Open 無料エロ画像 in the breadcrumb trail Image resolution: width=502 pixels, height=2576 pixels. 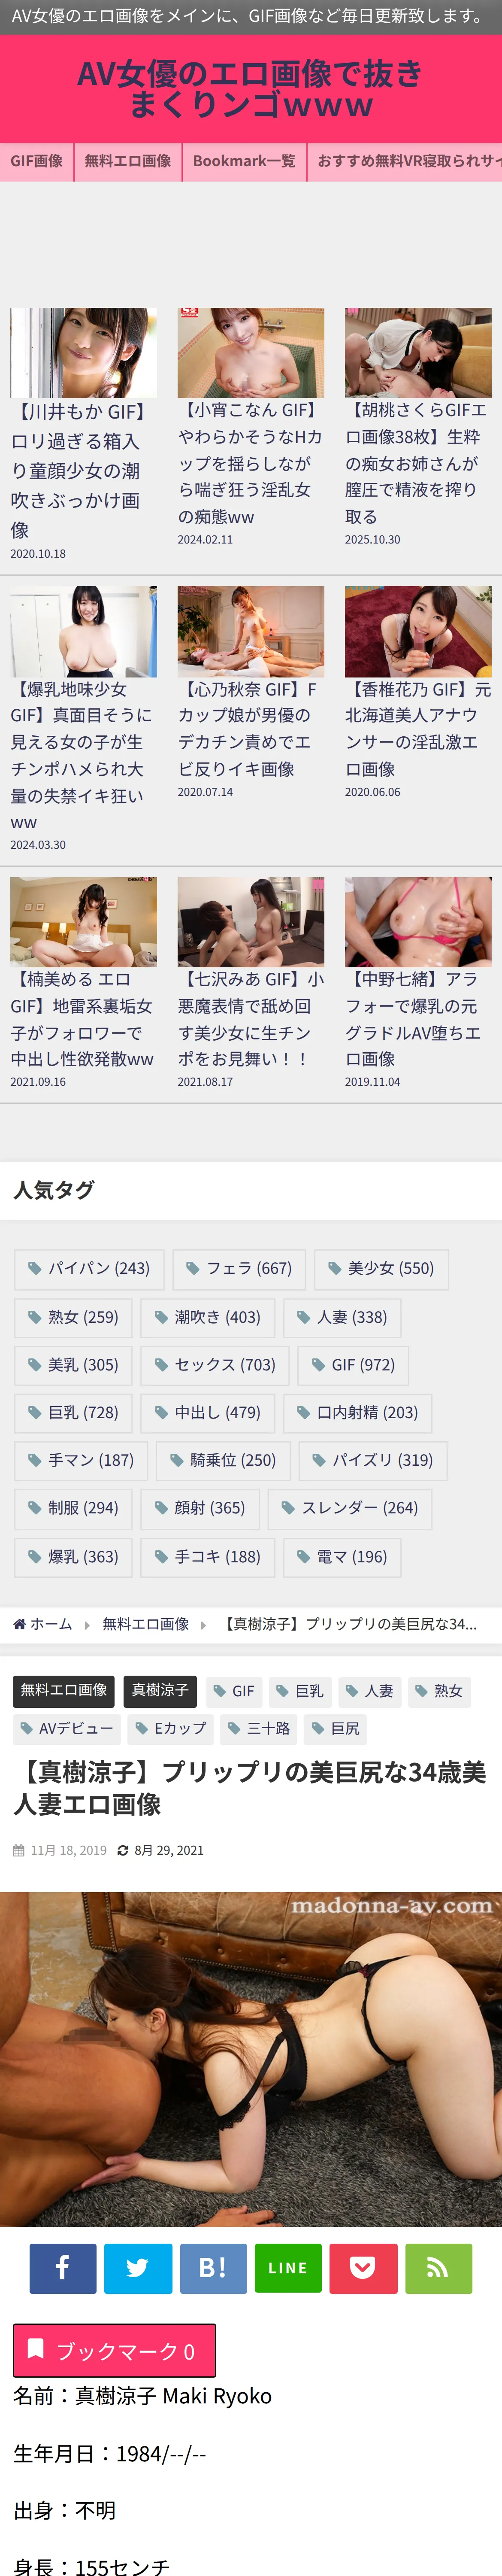(145, 1624)
